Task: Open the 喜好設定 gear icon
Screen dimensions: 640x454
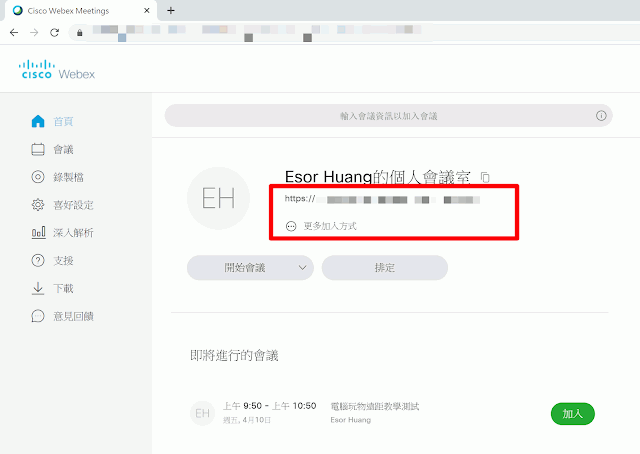Action: tap(38, 205)
